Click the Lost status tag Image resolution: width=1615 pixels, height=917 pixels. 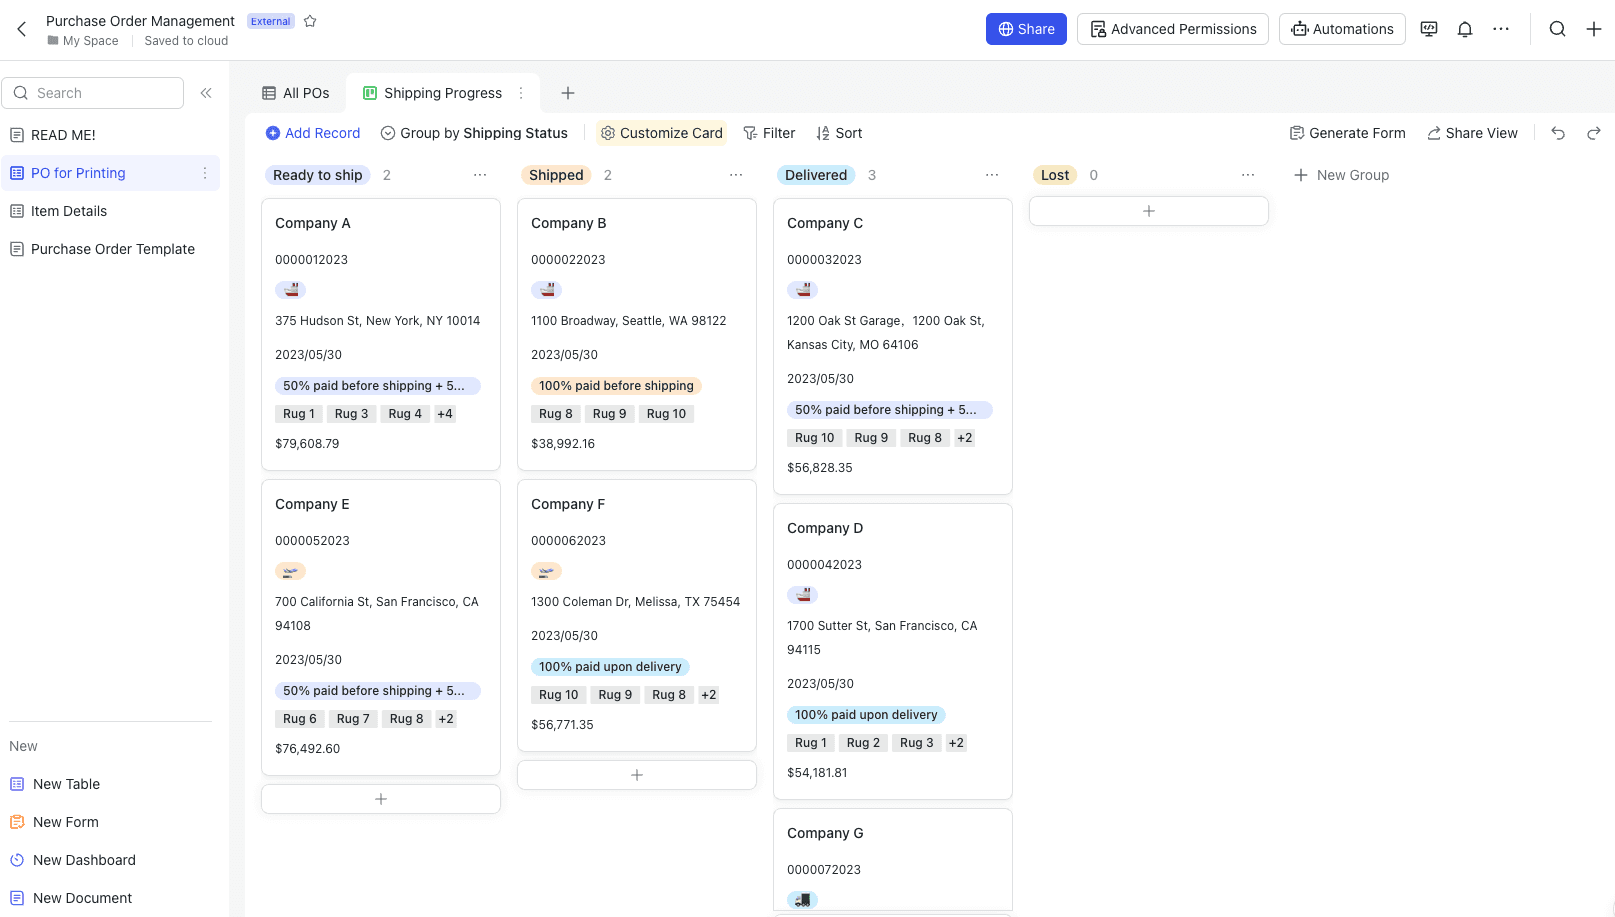1055,175
